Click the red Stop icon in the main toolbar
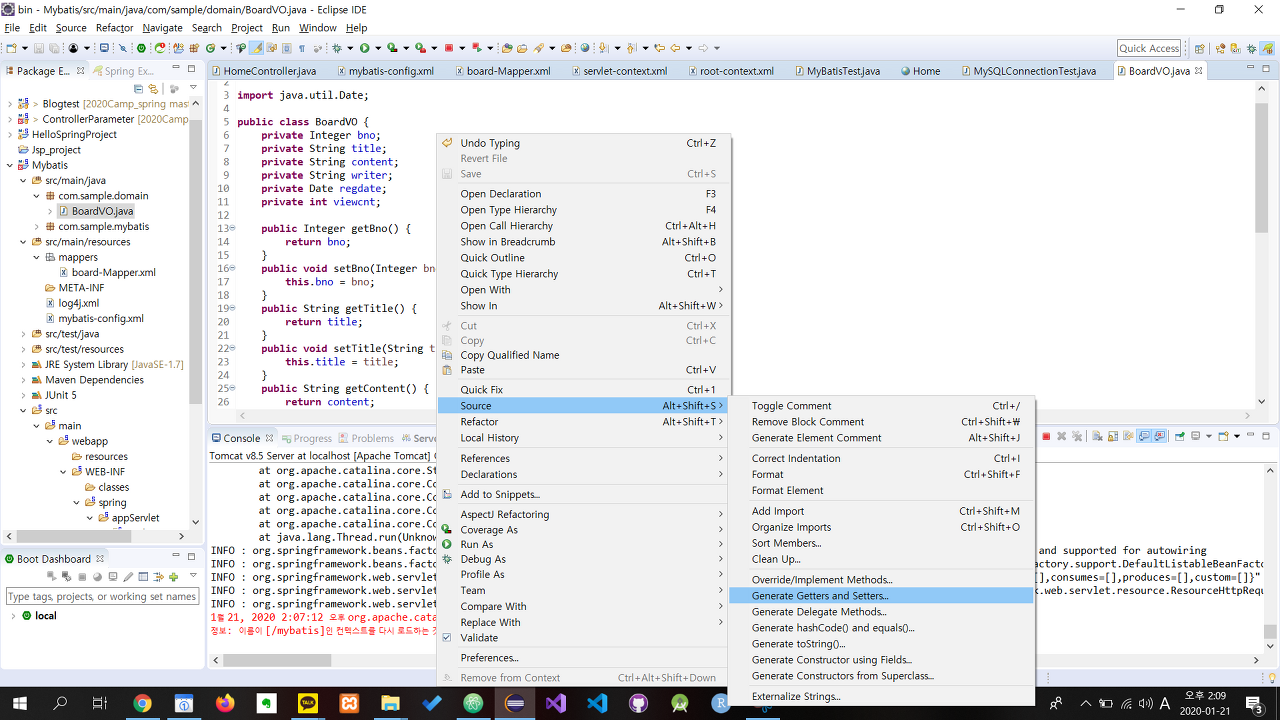Image resolution: width=1280 pixels, height=720 pixels. point(448,48)
